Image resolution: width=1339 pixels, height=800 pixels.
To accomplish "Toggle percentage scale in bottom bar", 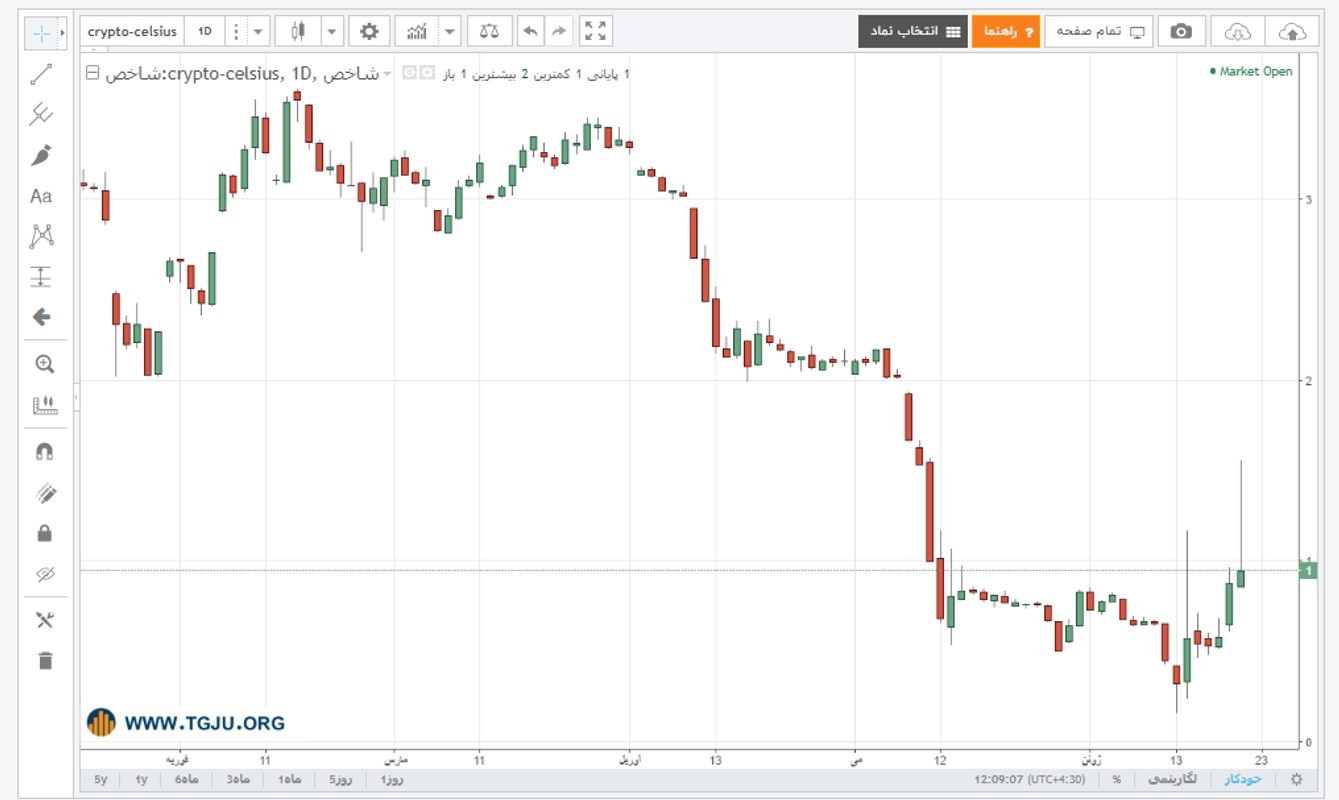I will point(1116,779).
